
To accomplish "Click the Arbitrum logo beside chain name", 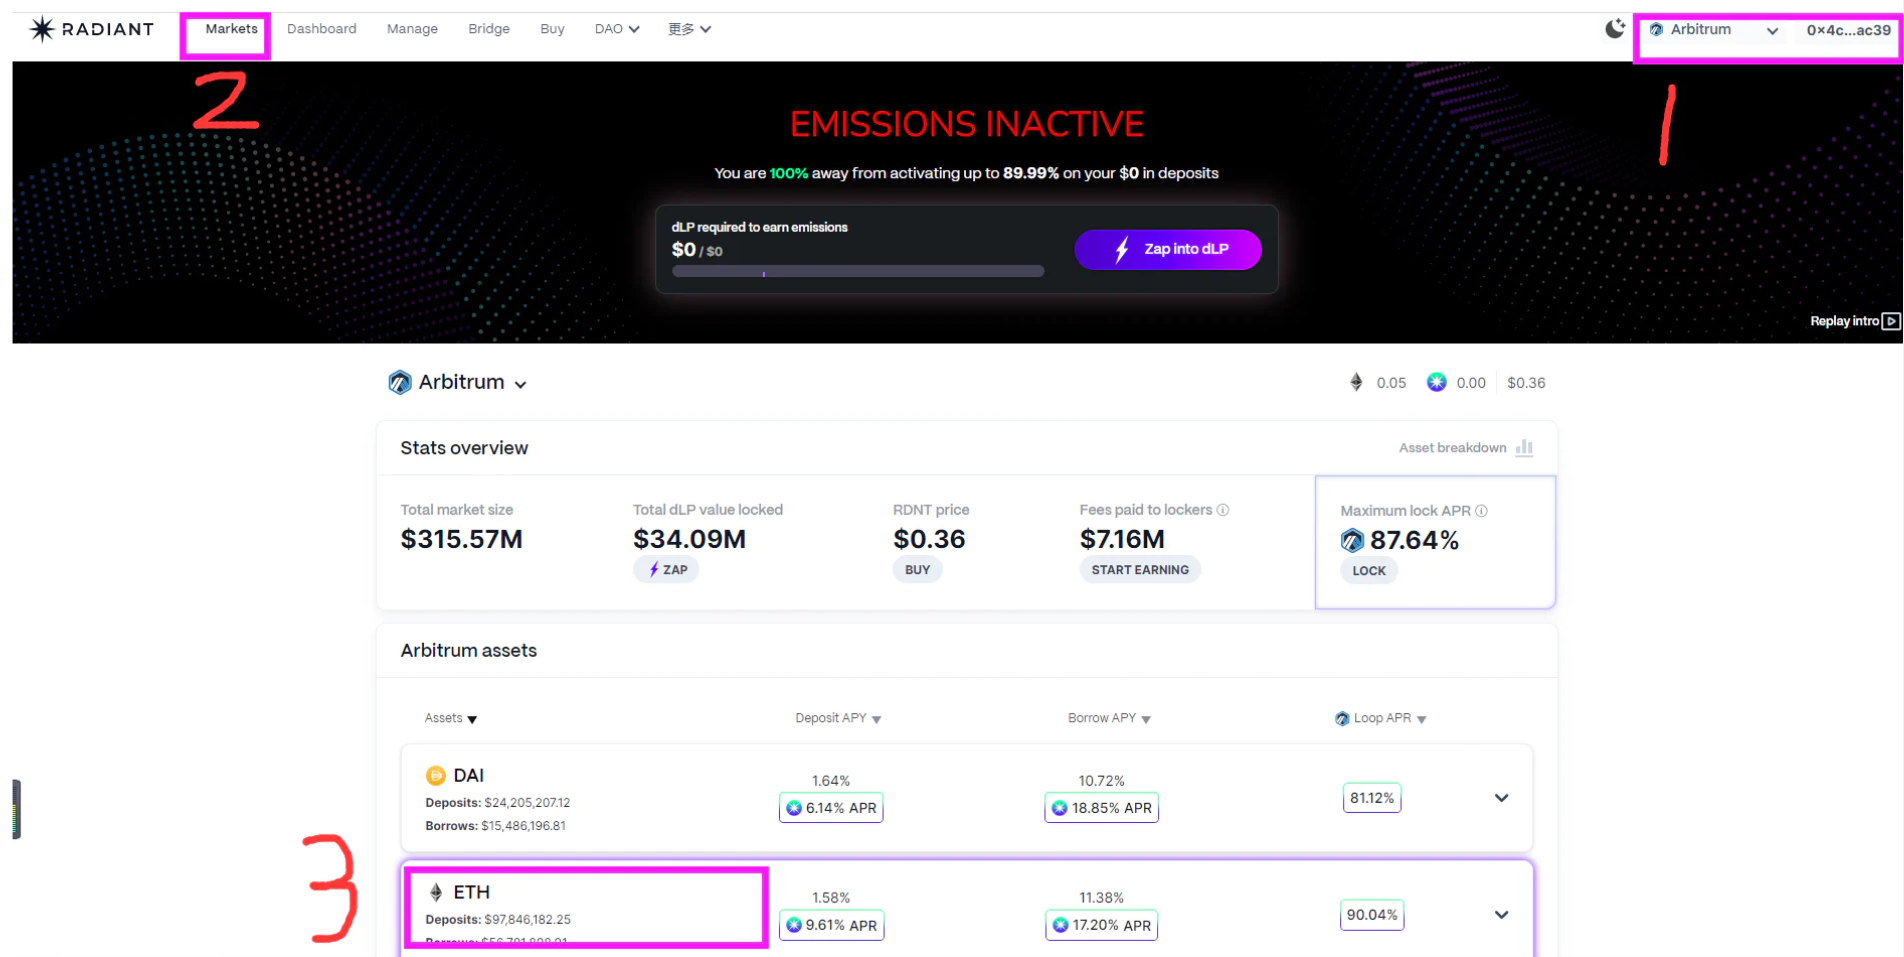I will pos(400,382).
